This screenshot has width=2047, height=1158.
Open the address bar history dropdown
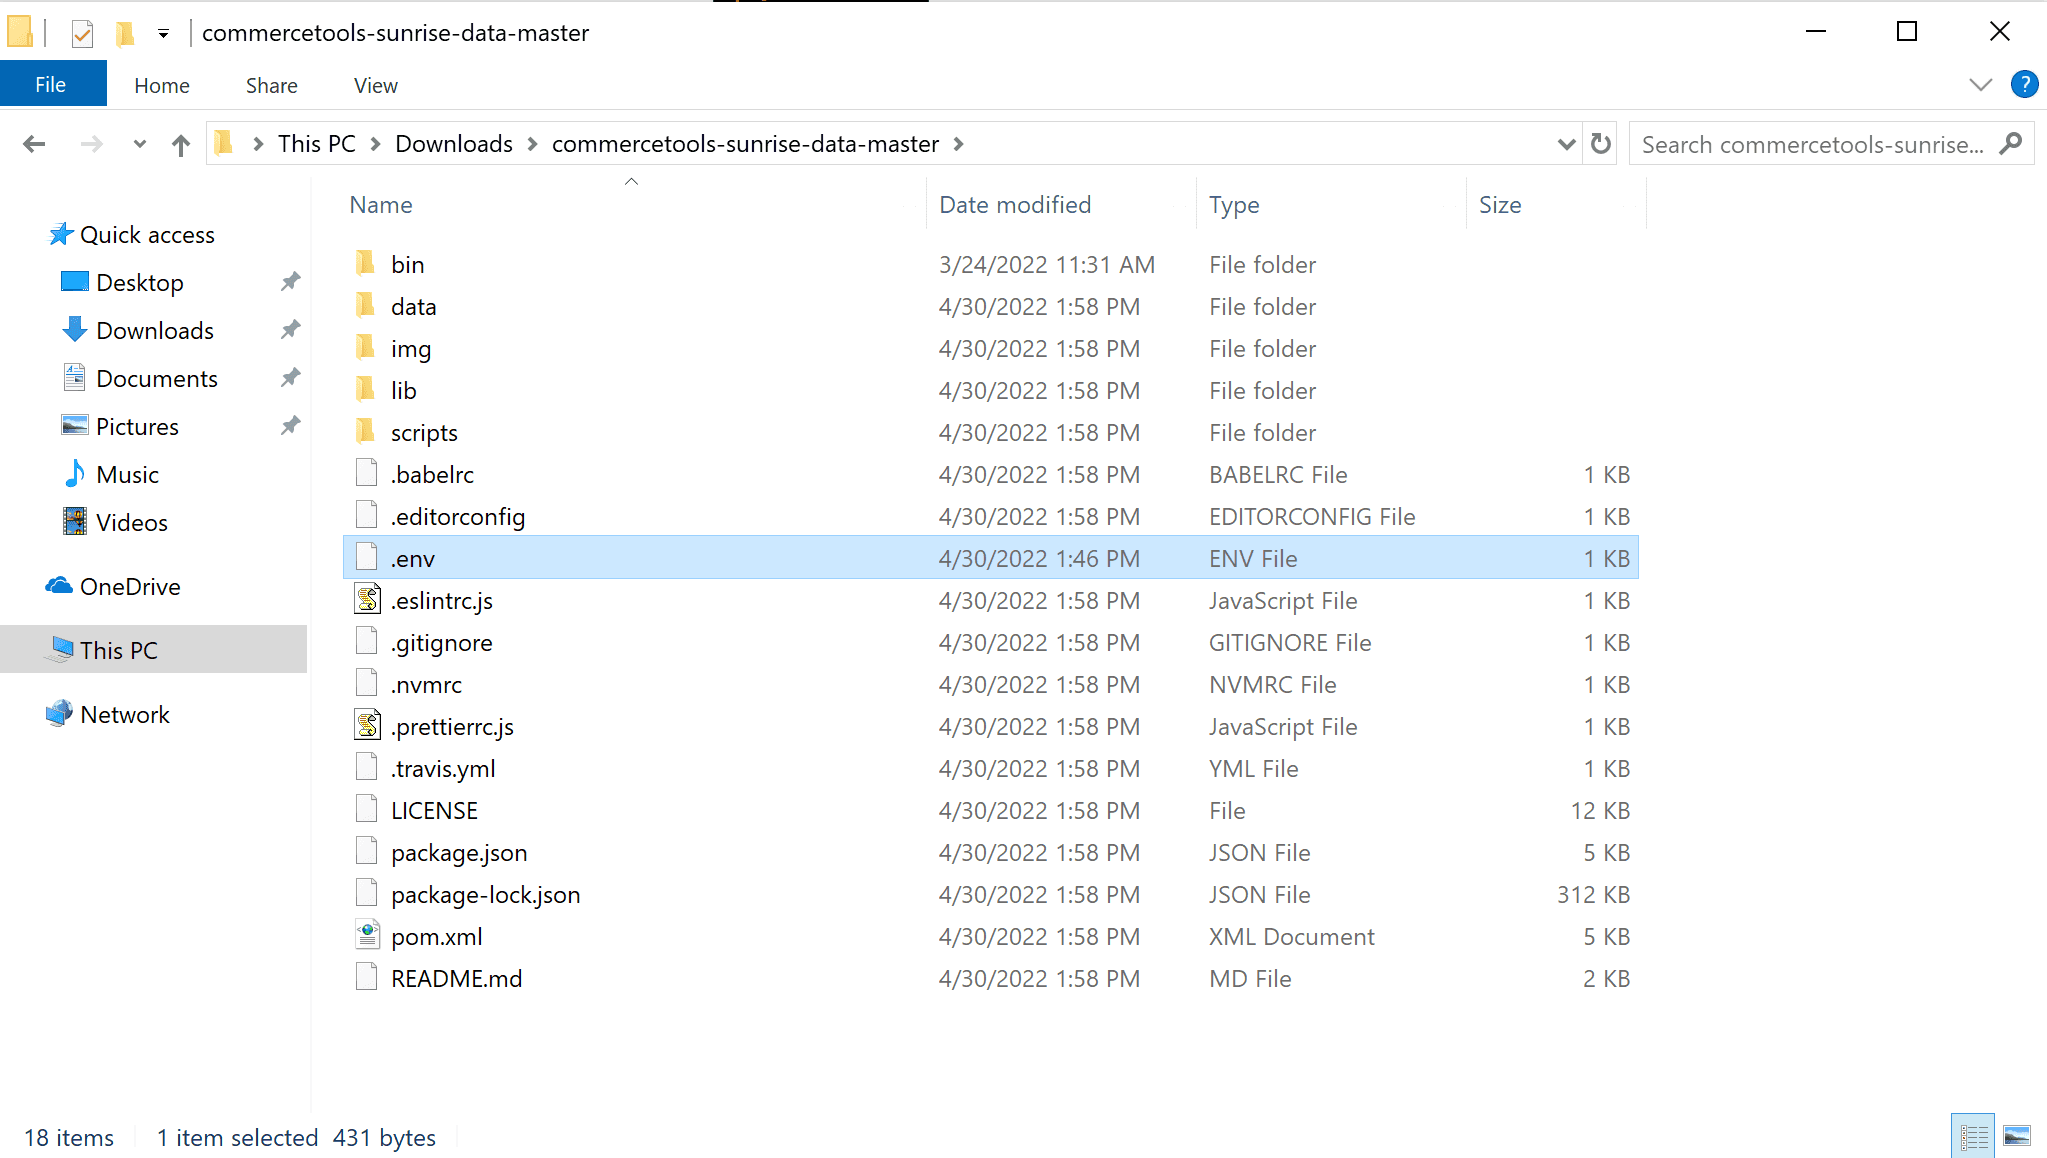click(x=1566, y=144)
